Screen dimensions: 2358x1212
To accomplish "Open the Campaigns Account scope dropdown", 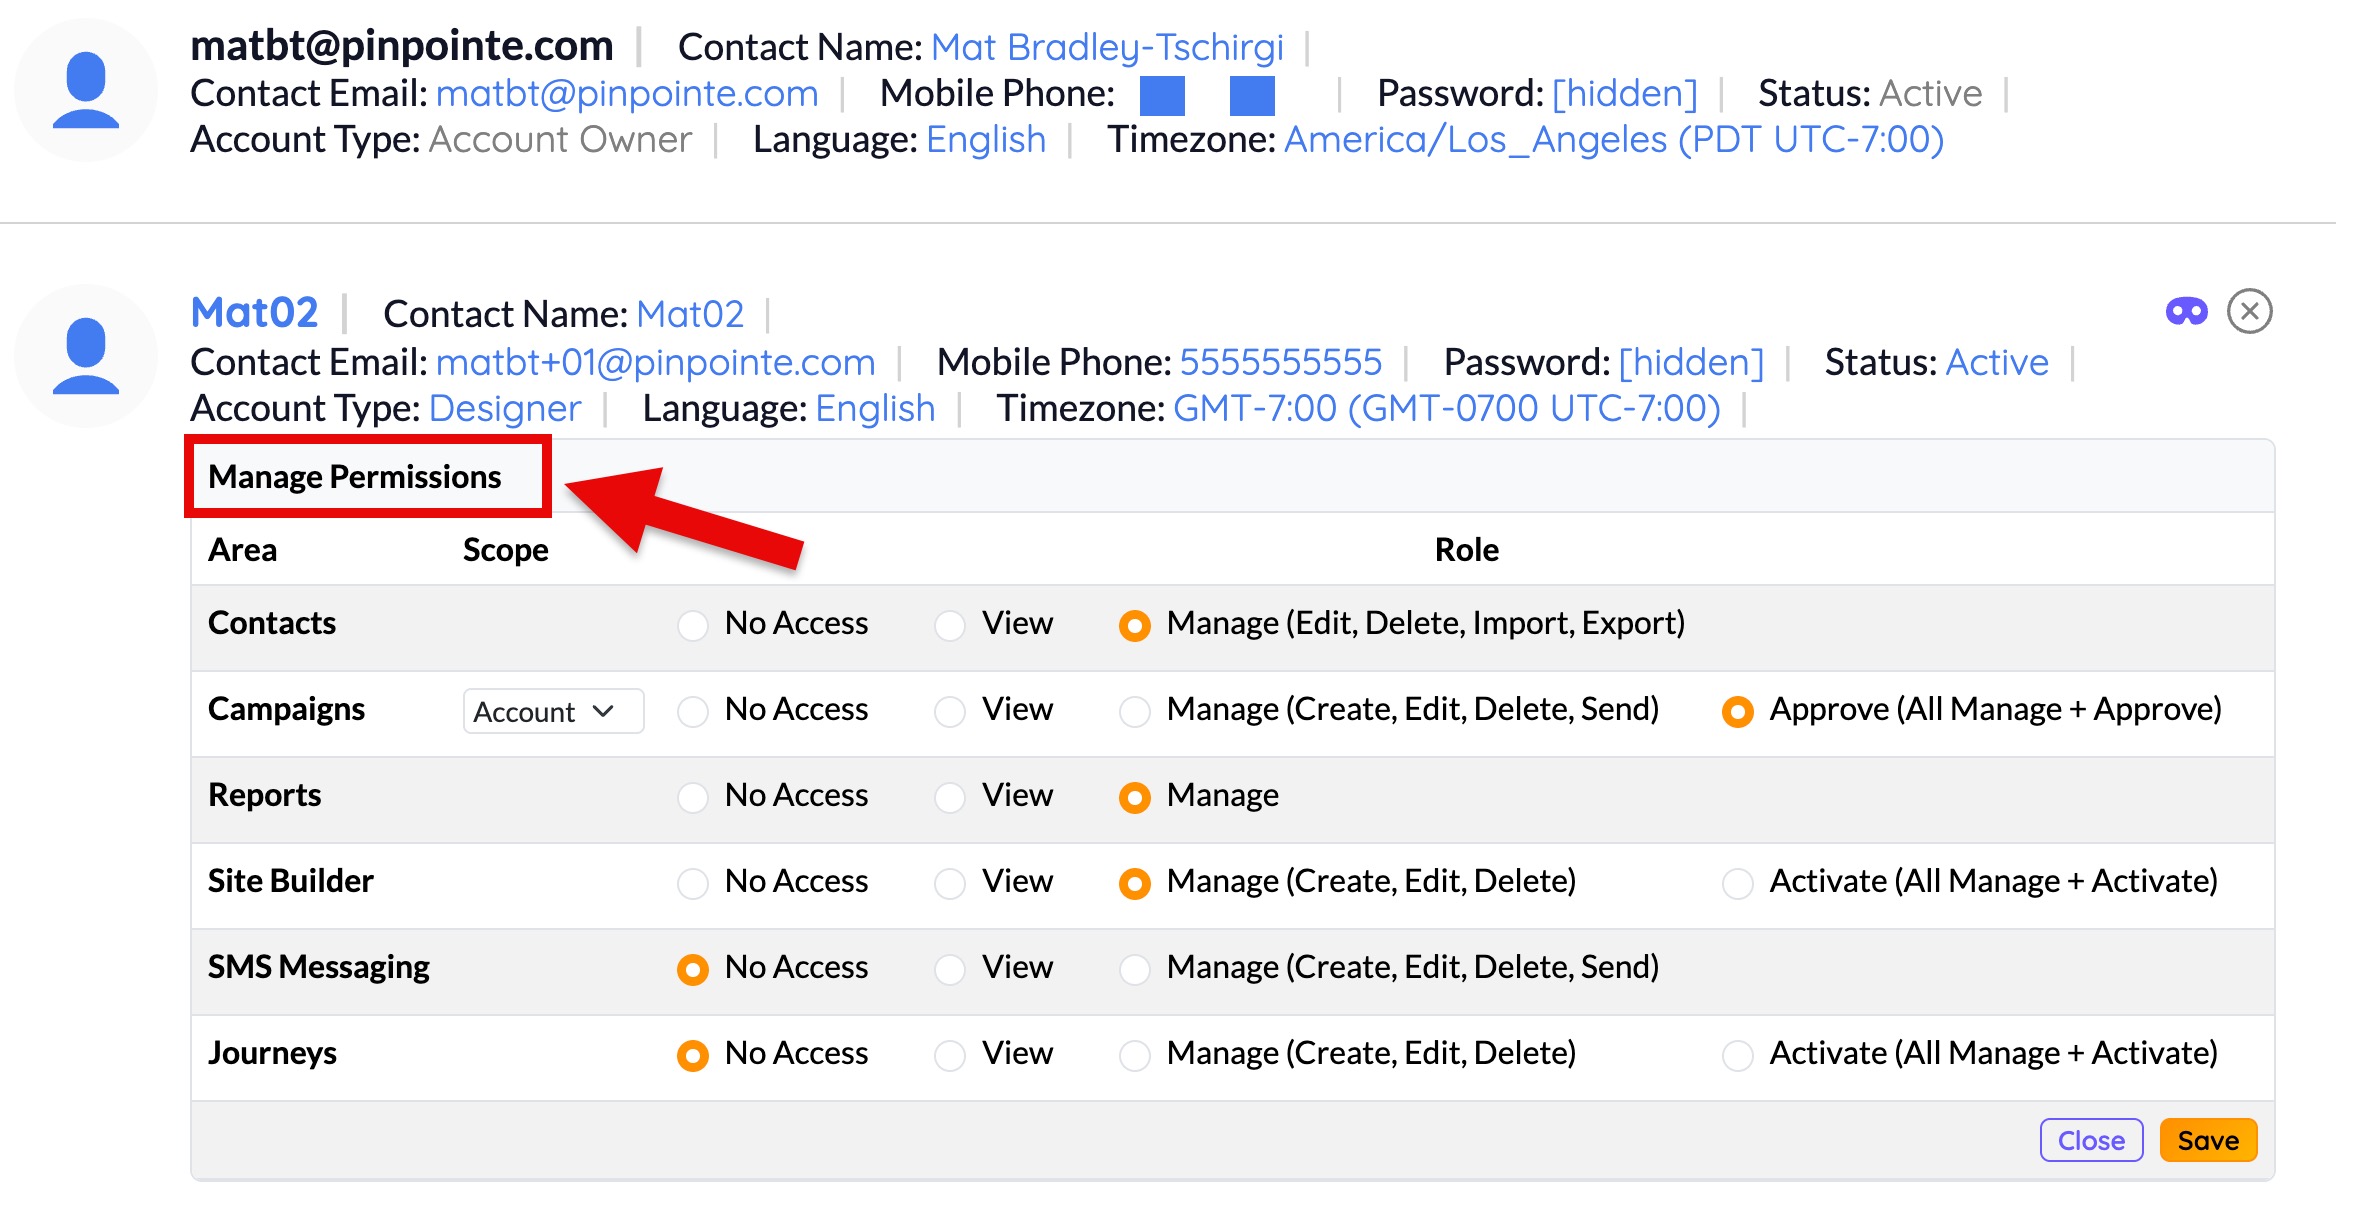I will point(552,712).
